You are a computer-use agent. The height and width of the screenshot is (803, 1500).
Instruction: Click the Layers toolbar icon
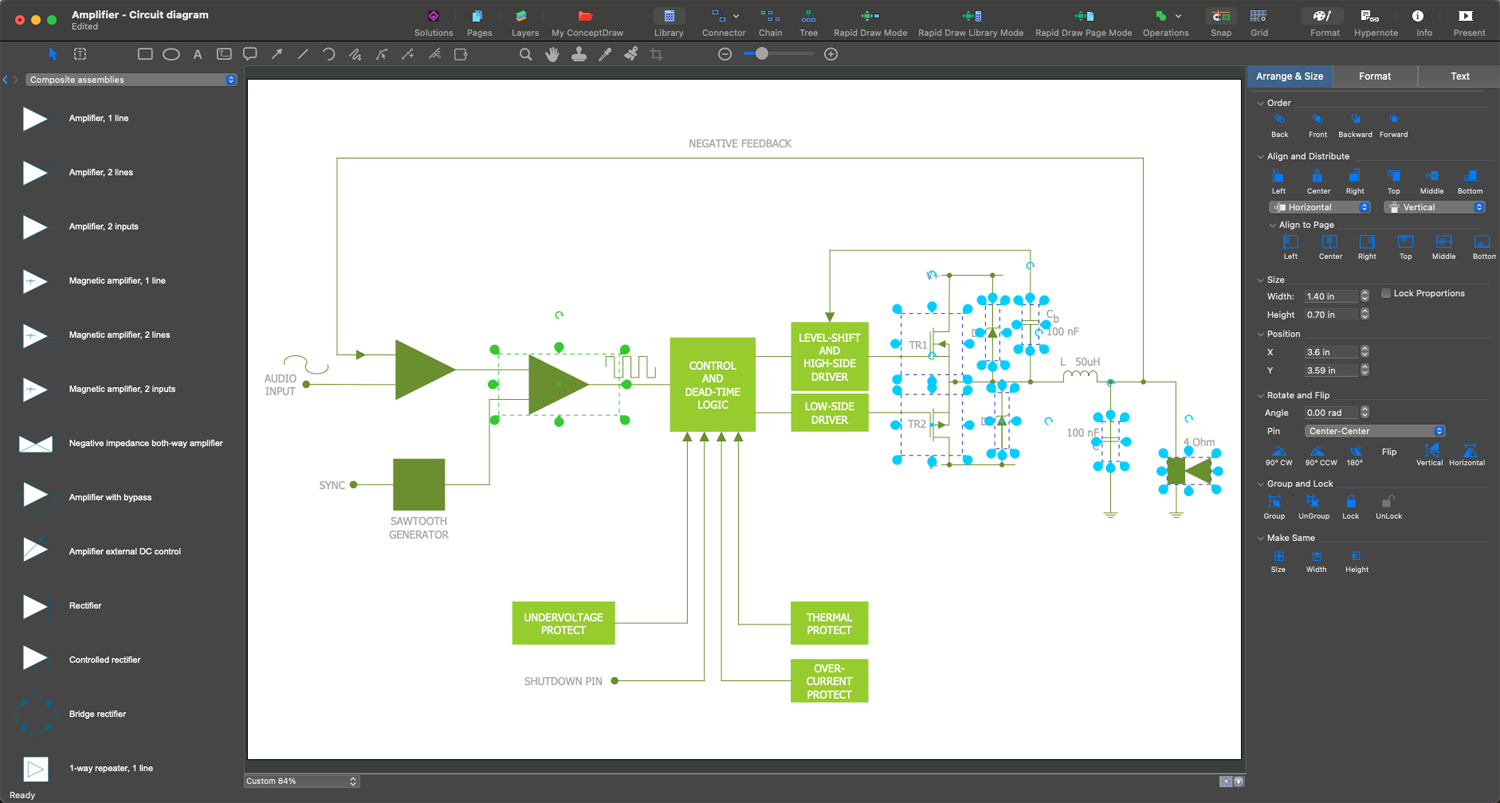[520, 17]
